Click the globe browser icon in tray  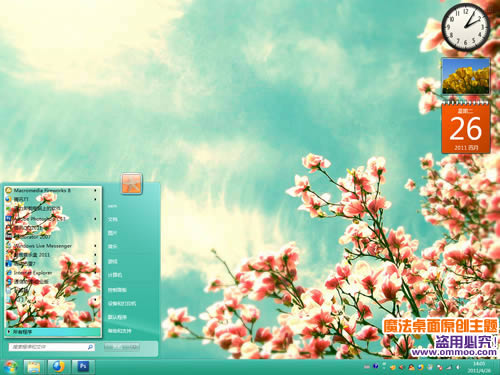click(x=421, y=367)
